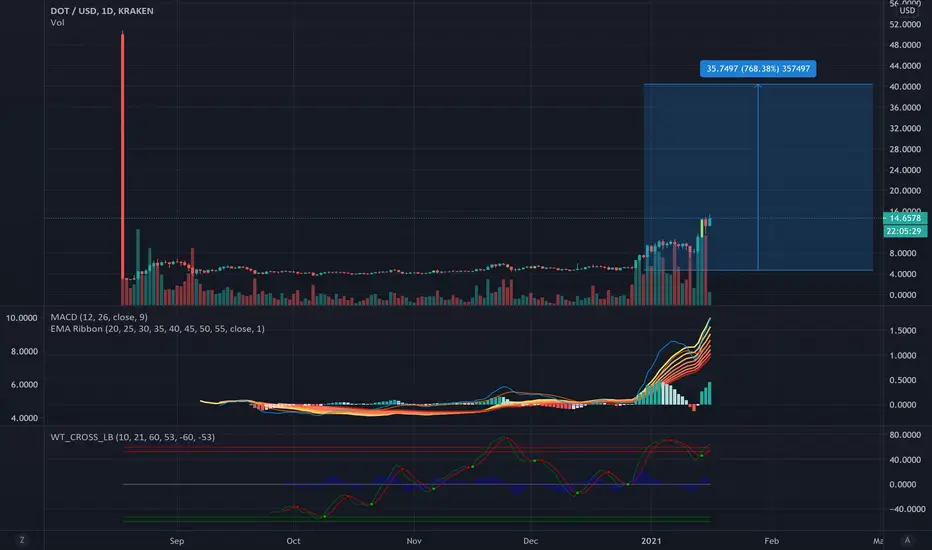Click the 52.0000 price axis label
This screenshot has height=550, width=932.
(x=905, y=24)
